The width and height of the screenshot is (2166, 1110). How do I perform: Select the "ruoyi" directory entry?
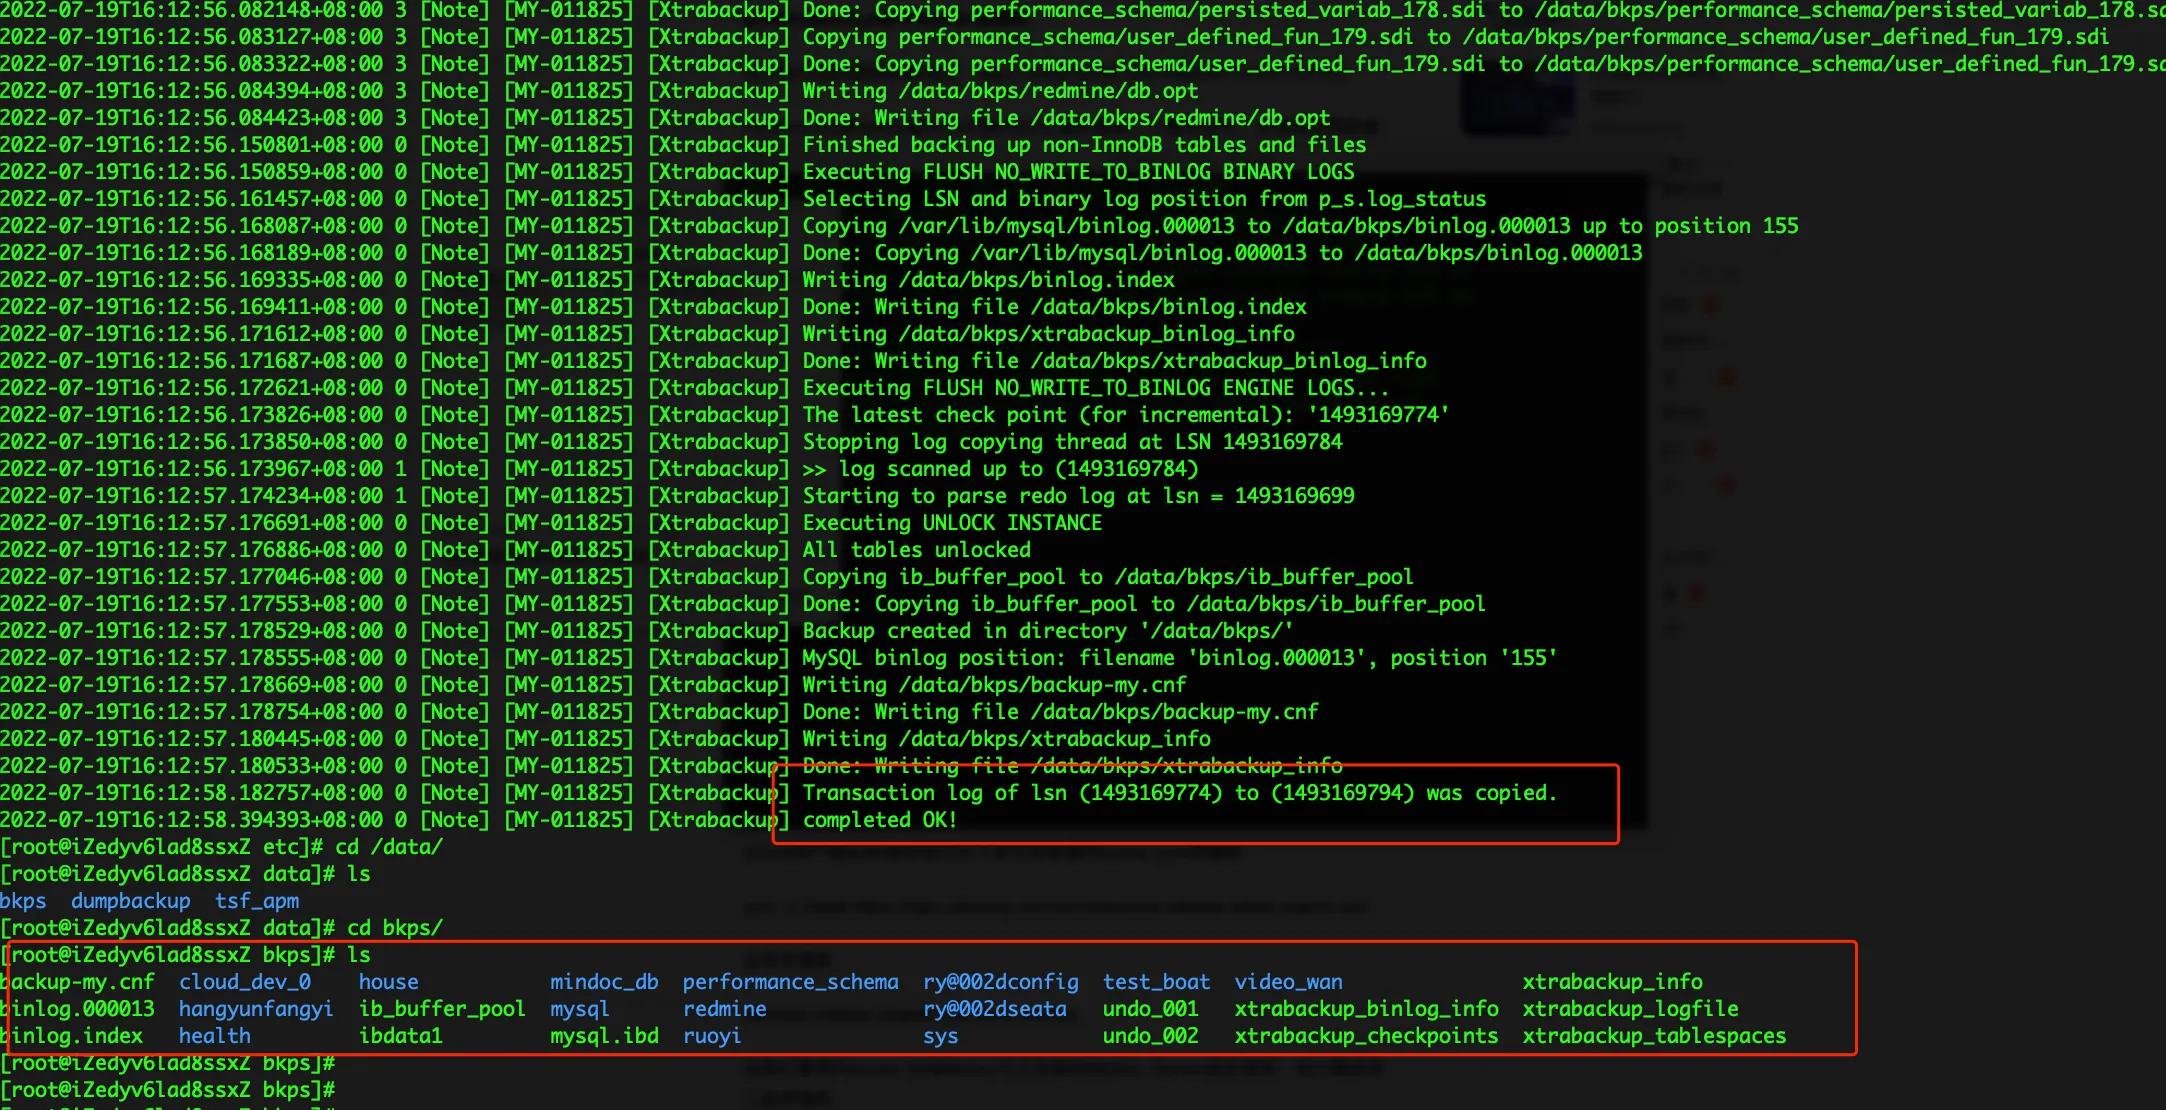click(x=712, y=1035)
